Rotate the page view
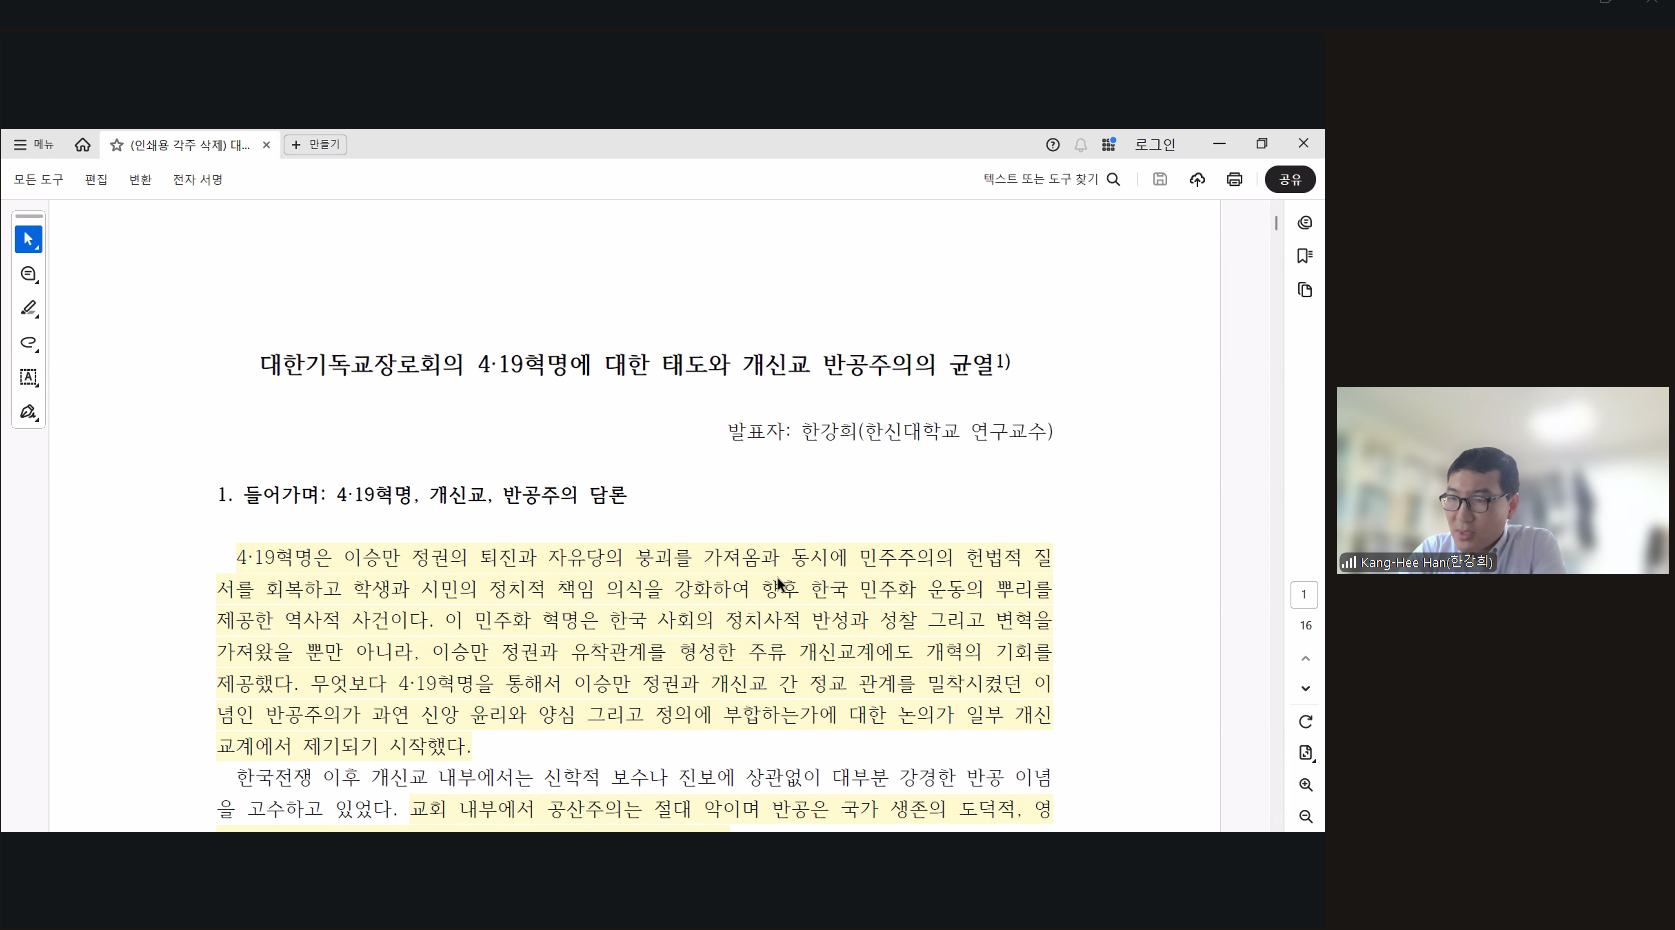This screenshot has width=1675, height=930. point(1305,722)
